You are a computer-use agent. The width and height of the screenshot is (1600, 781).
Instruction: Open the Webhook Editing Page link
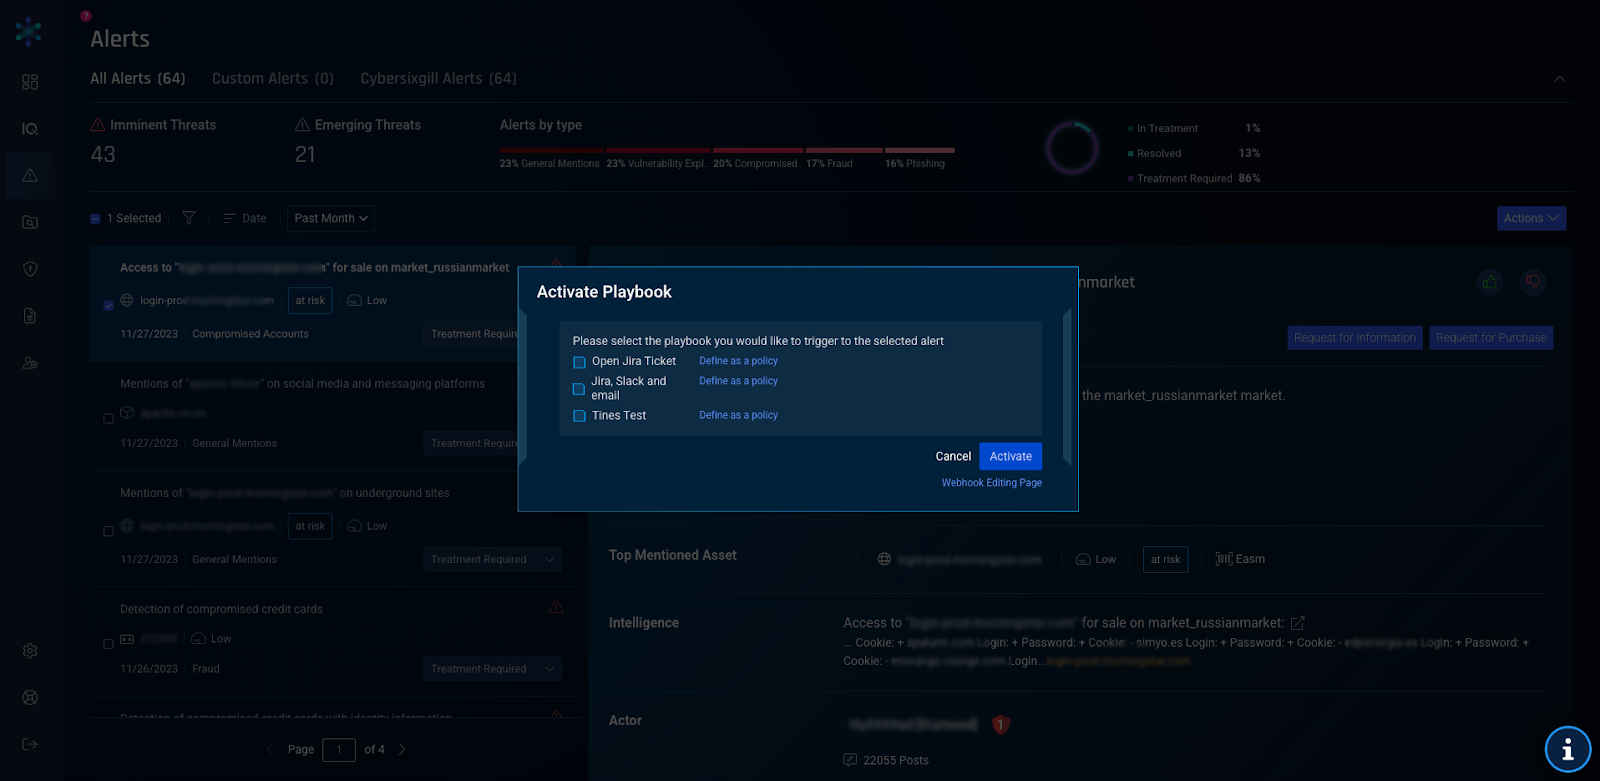coord(991,483)
